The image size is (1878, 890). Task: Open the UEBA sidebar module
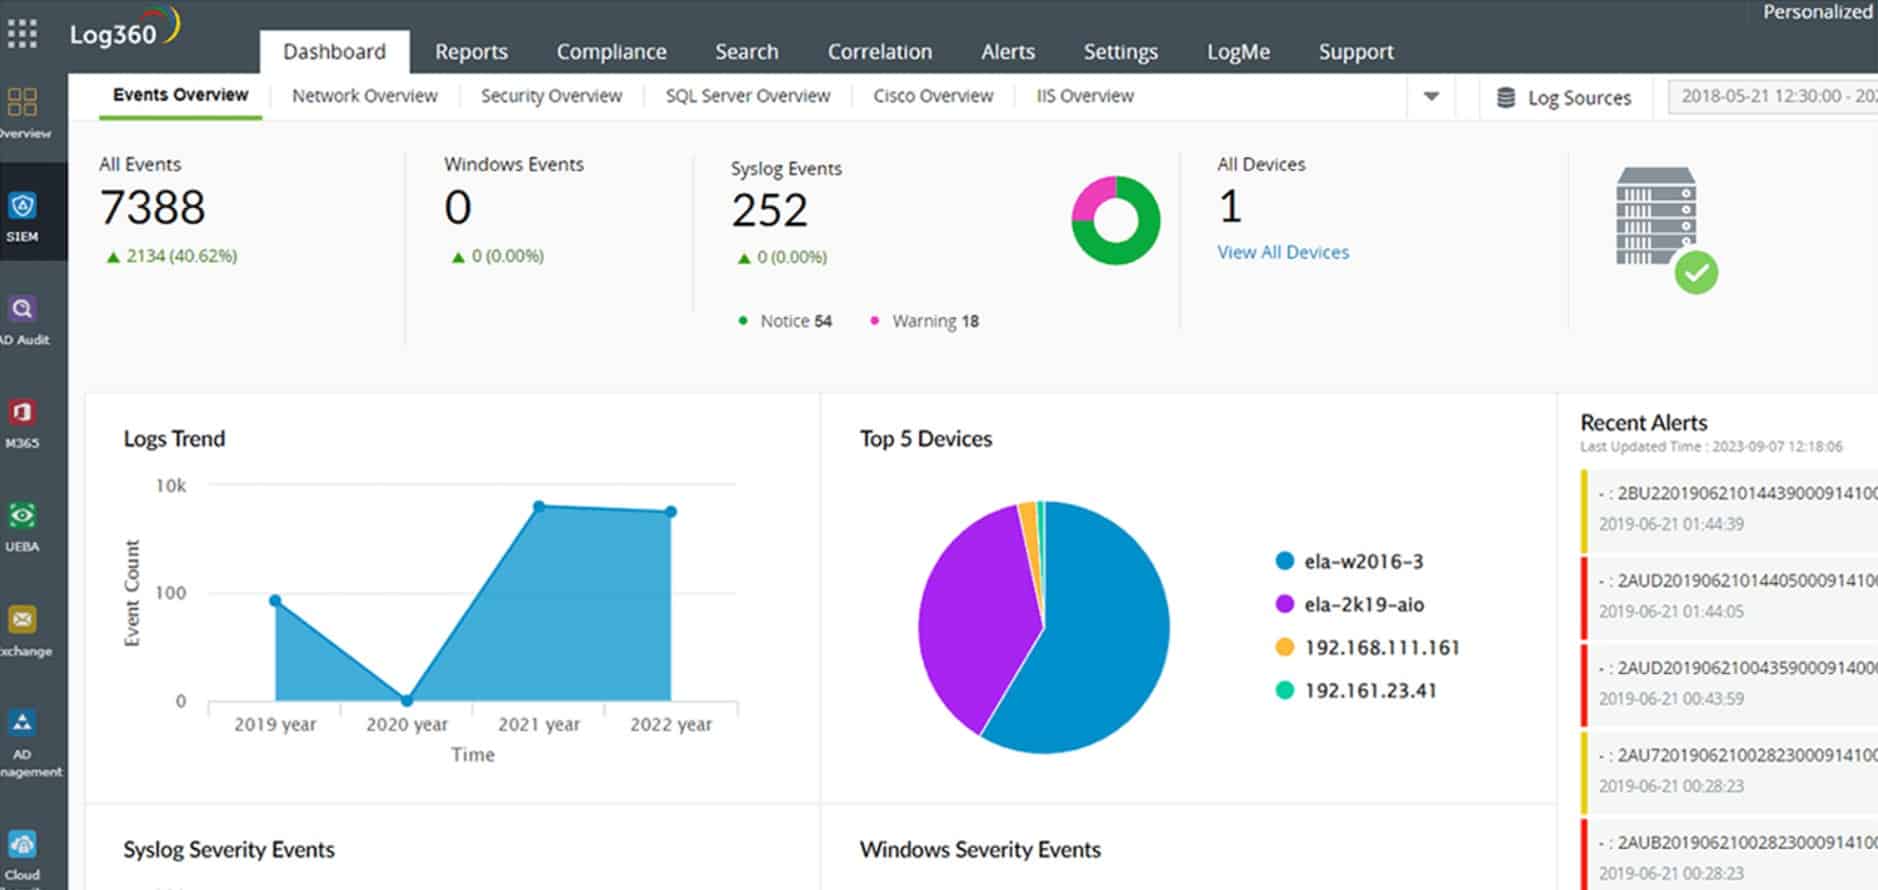23,526
